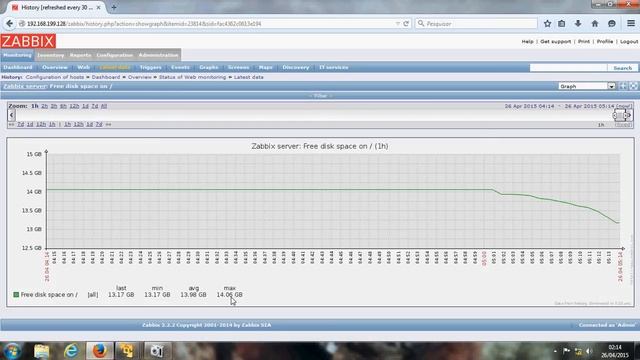Viewport: 640px width, 360px height.
Task: Click the ZABBIX logo
Action: 28,41
